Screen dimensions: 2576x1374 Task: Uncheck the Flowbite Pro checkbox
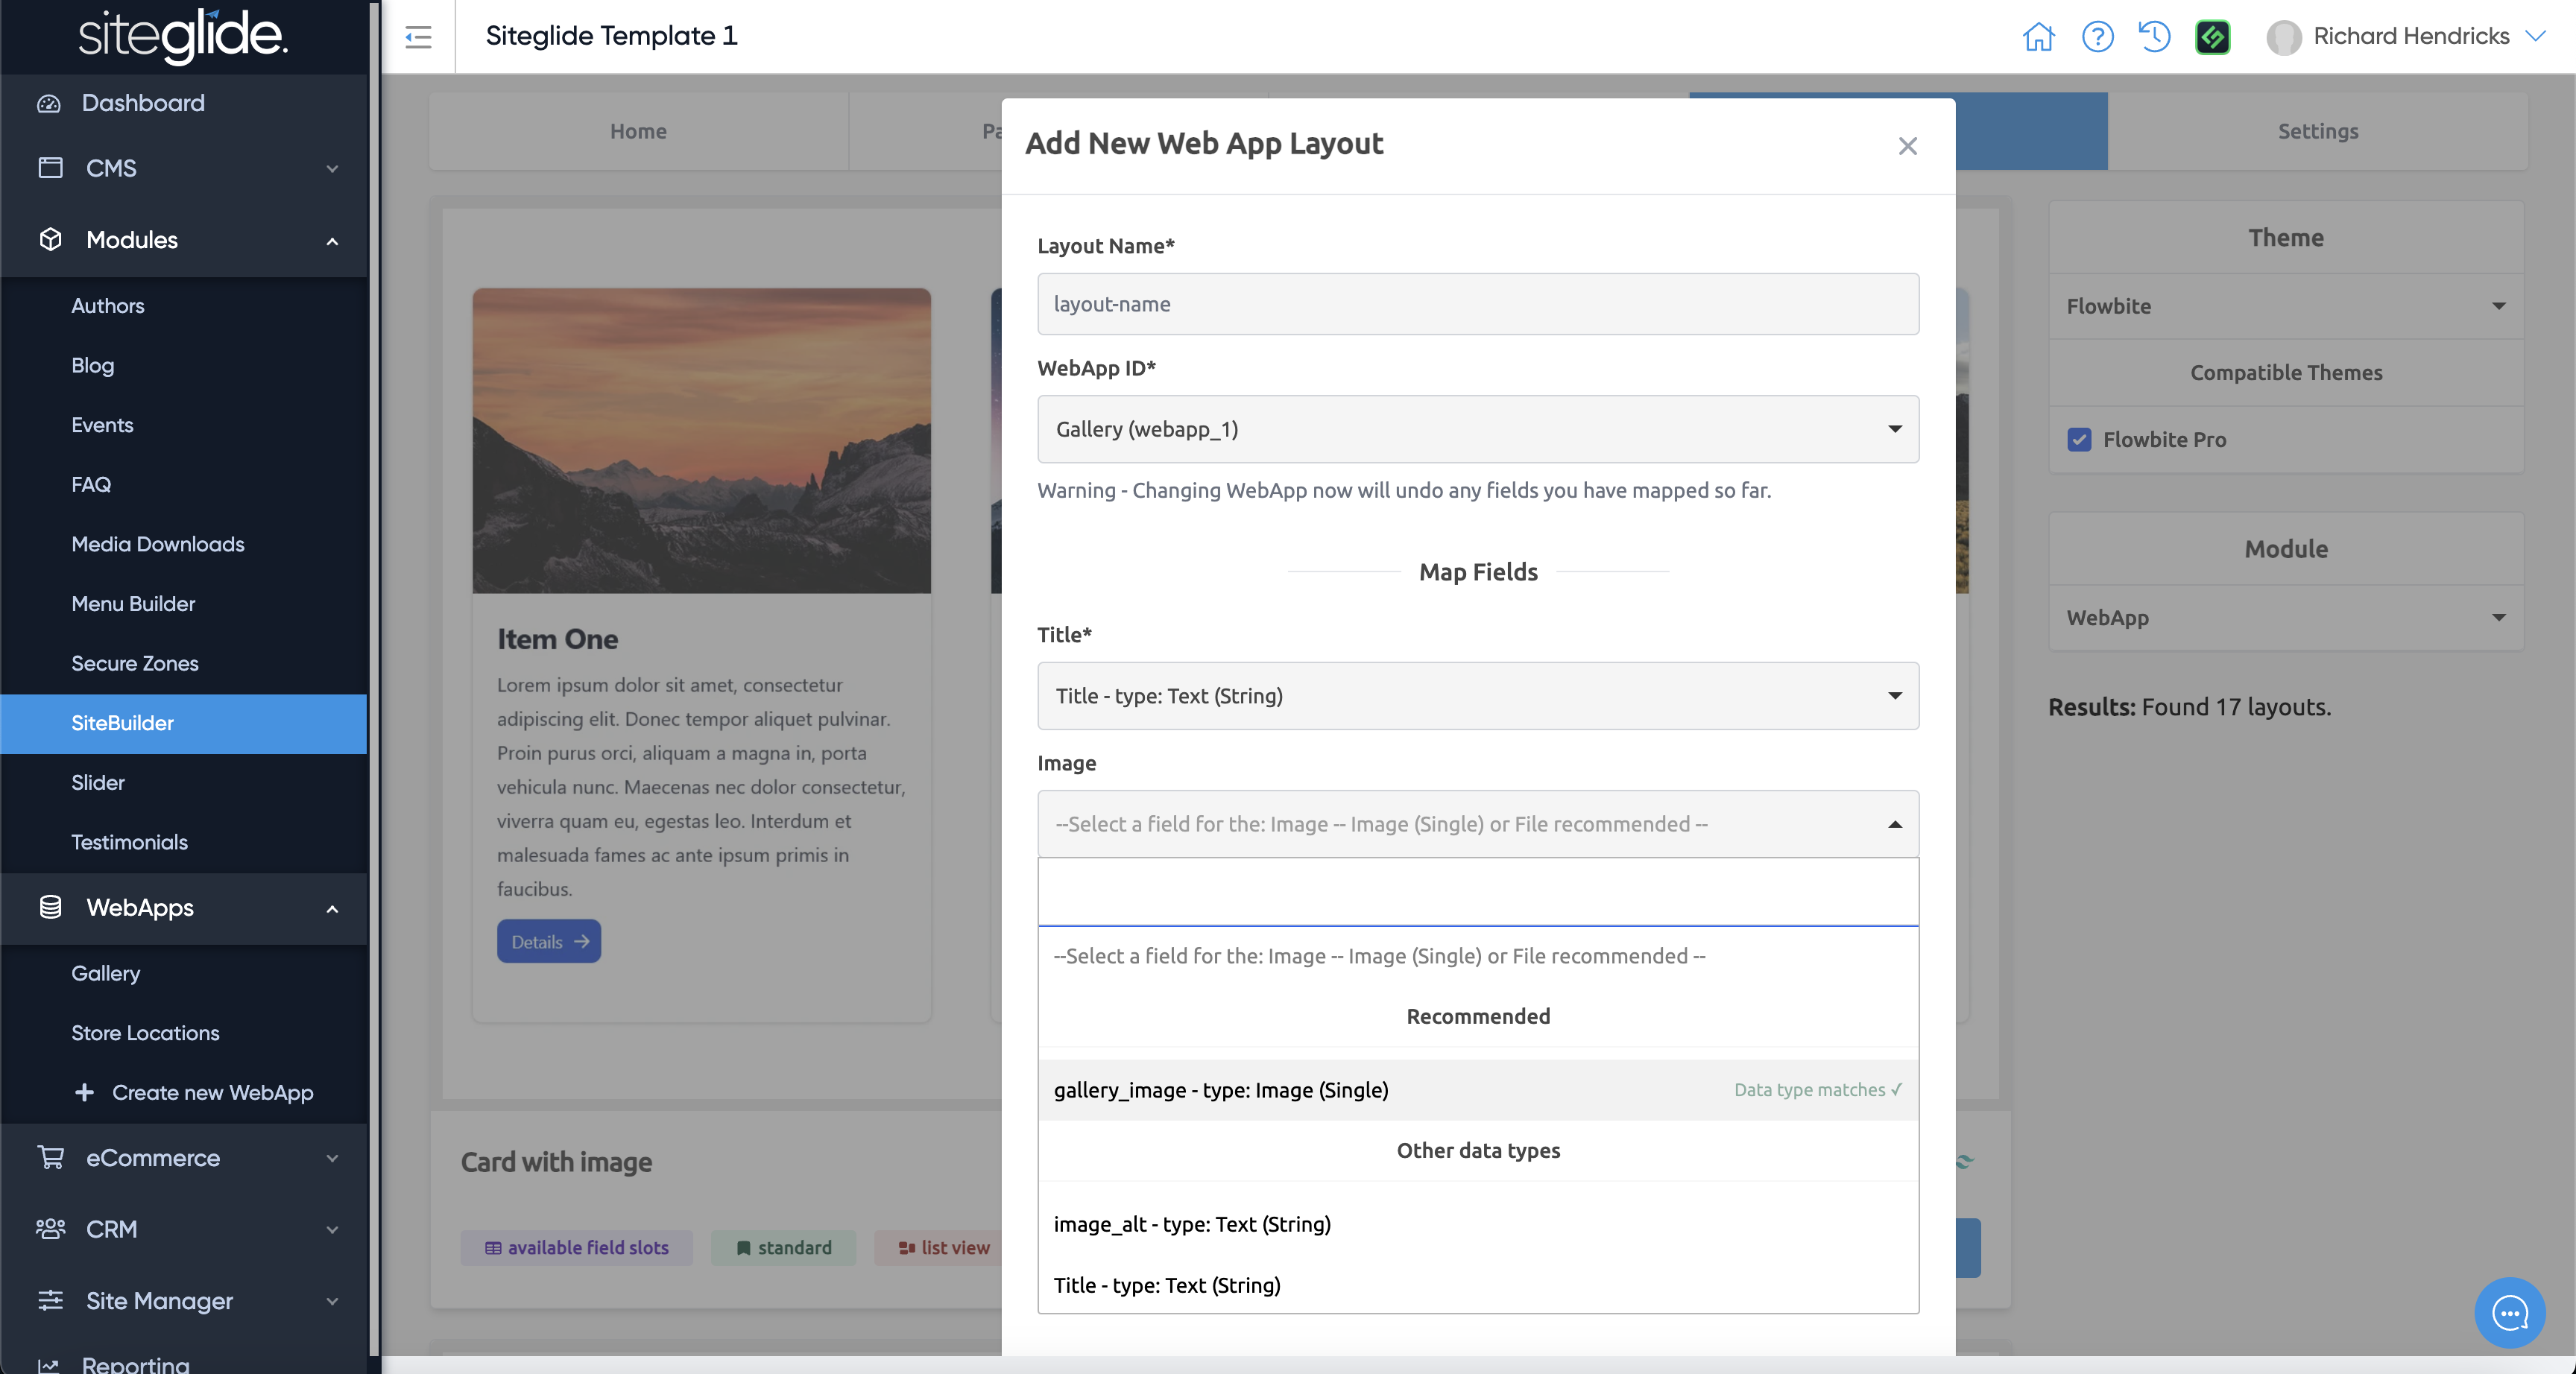pyautogui.click(x=2079, y=439)
